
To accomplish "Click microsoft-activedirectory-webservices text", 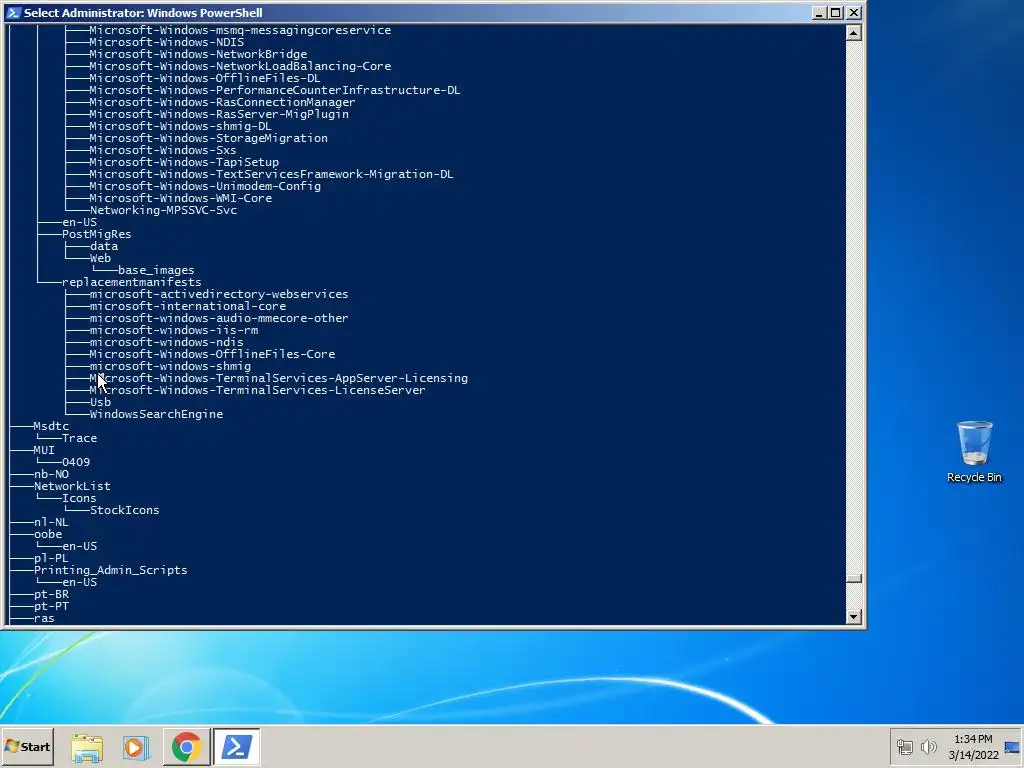I will point(219,295).
